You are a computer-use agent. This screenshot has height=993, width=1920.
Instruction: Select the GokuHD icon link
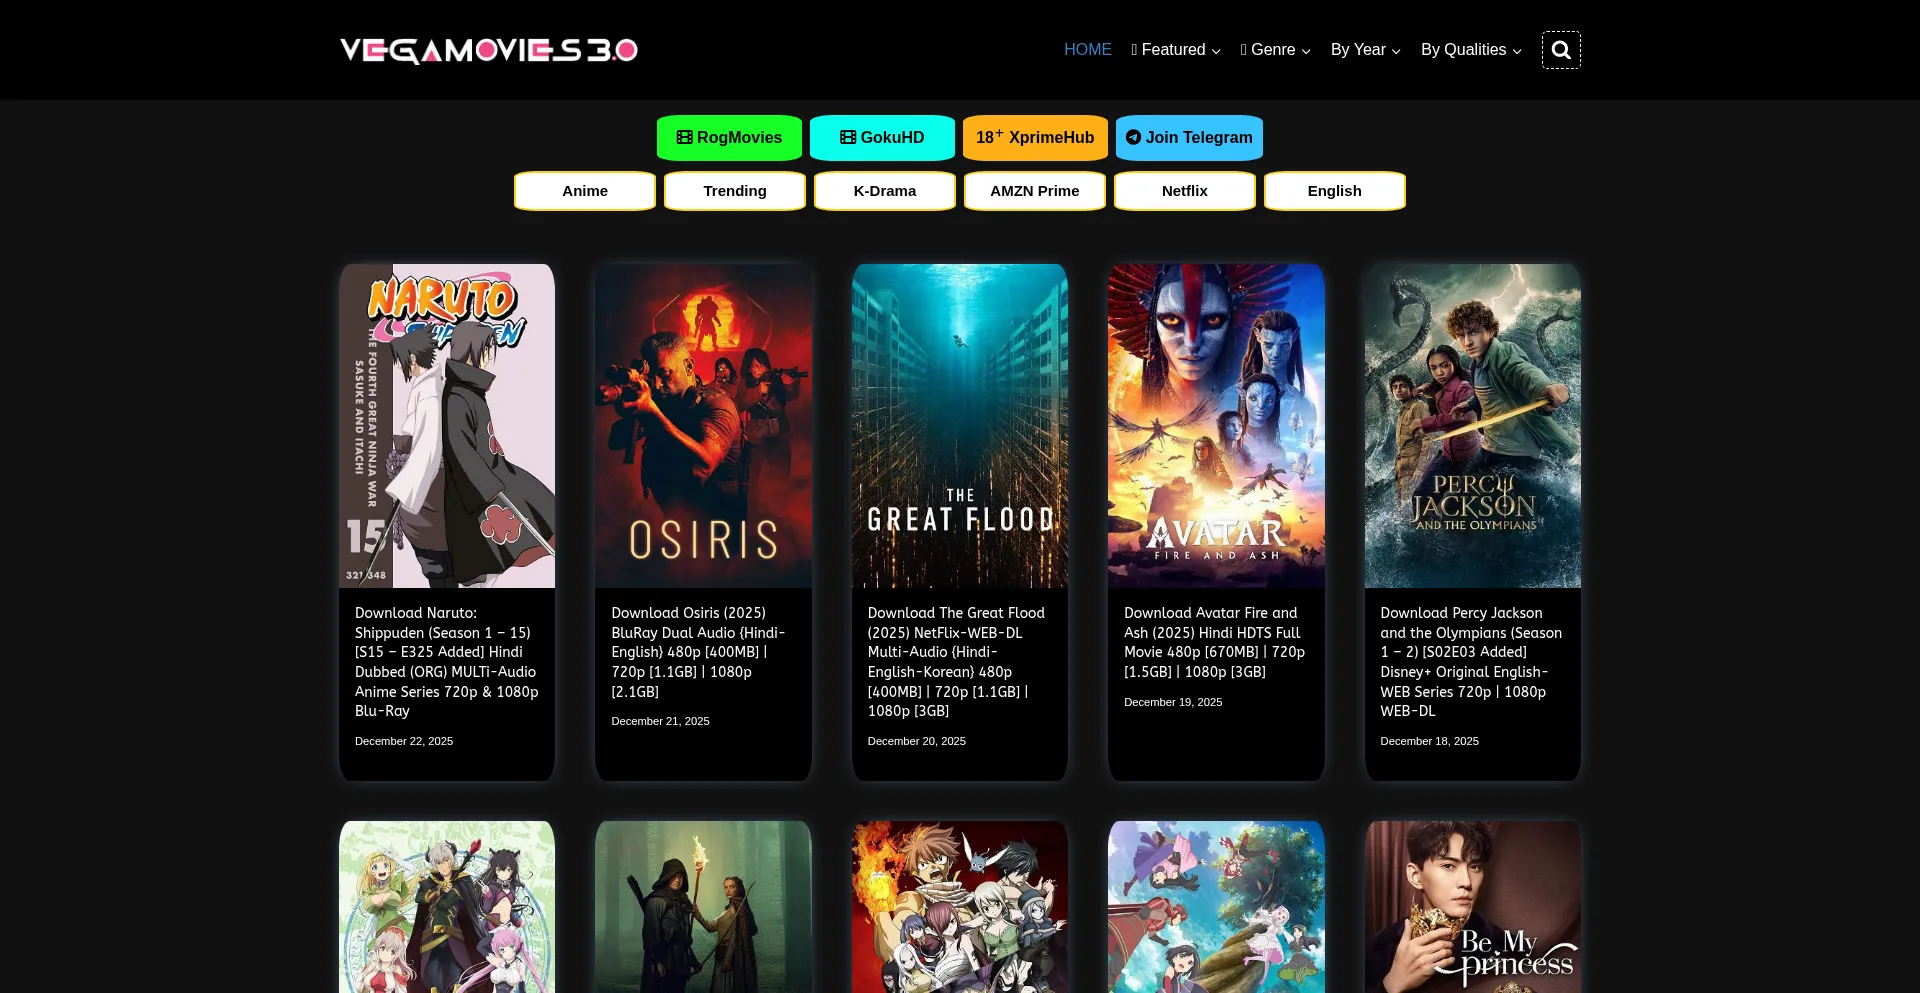846,137
